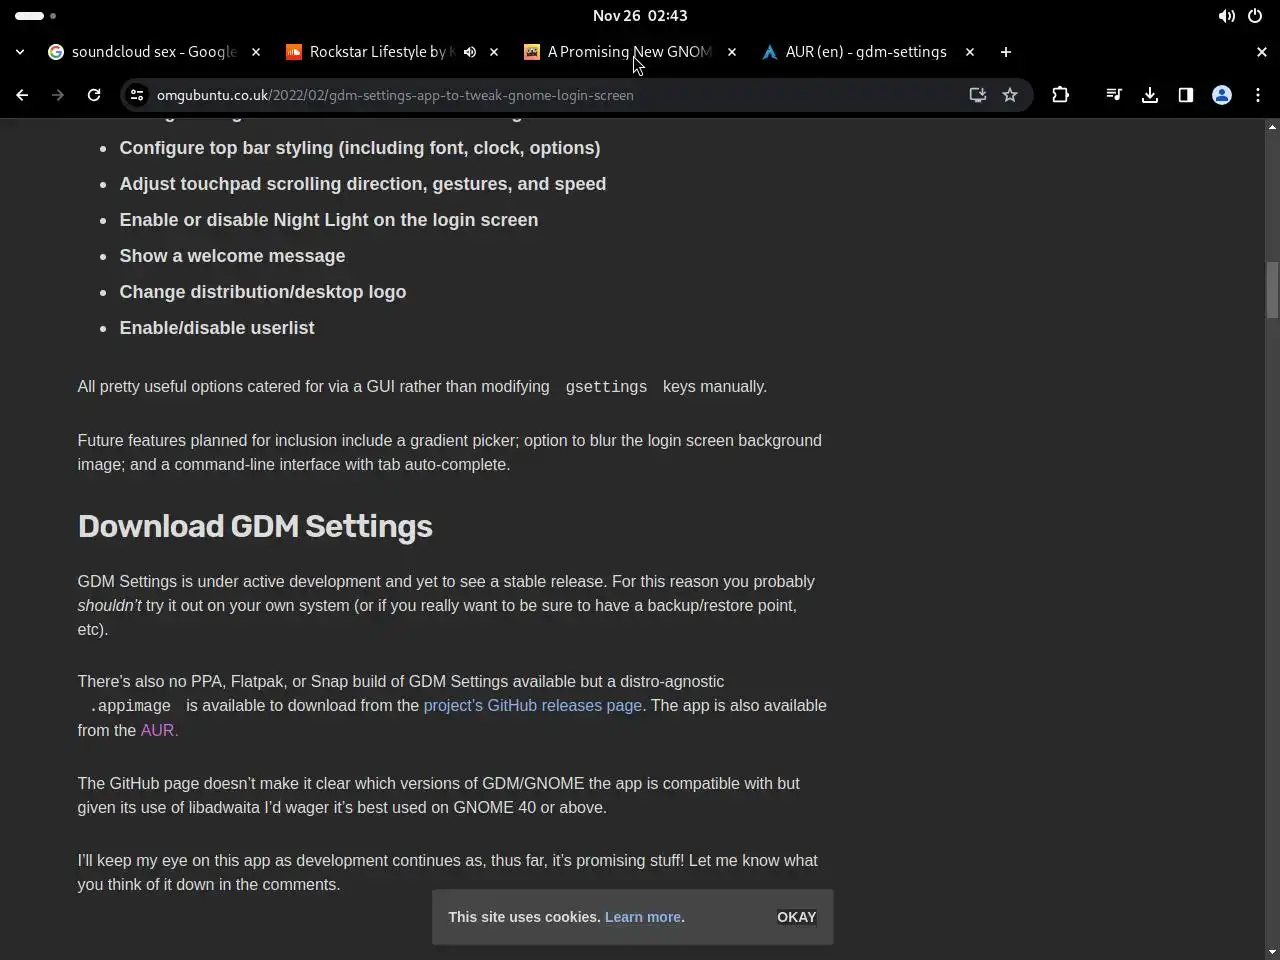Close the Rockstar Lifestyle tab
1280x960 pixels.
point(494,52)
